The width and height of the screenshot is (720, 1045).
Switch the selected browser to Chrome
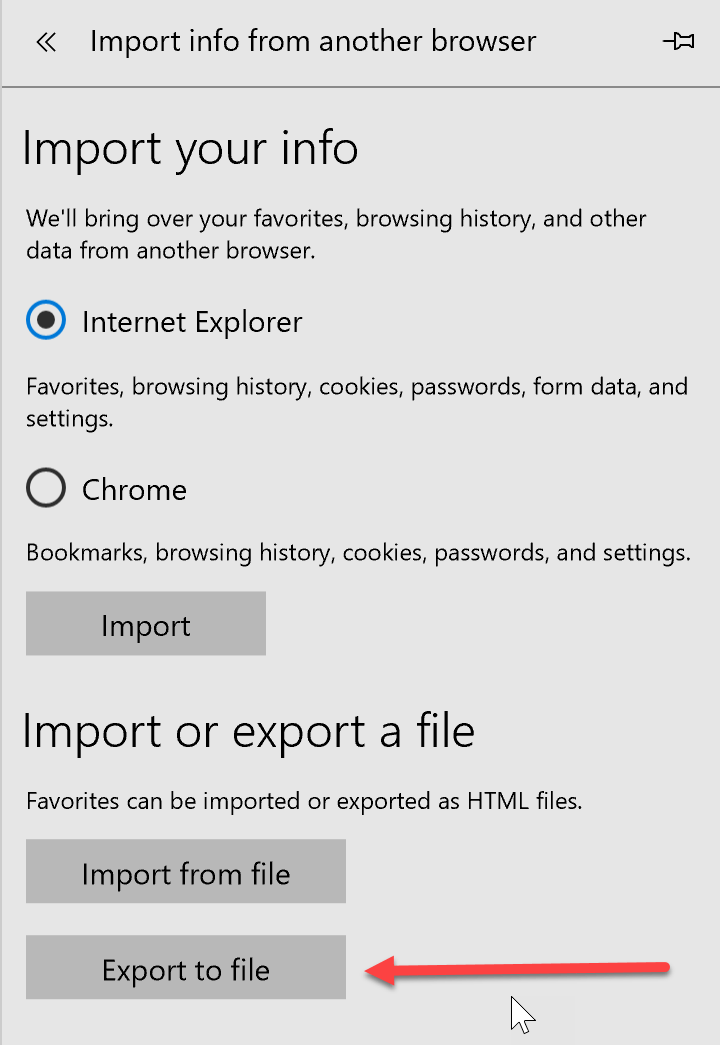click(44, 489)
